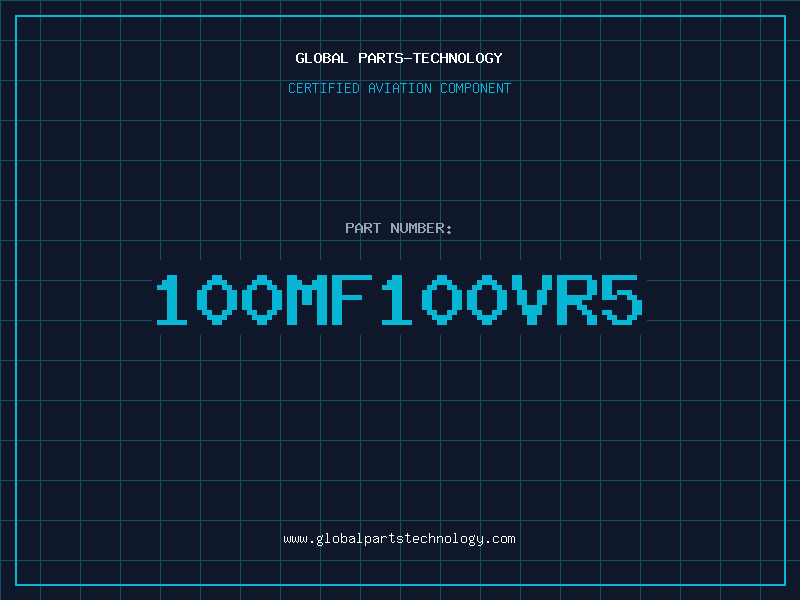Select the part number 100MF100VR5
The image size is (800, 600).
tap(399, 299)
